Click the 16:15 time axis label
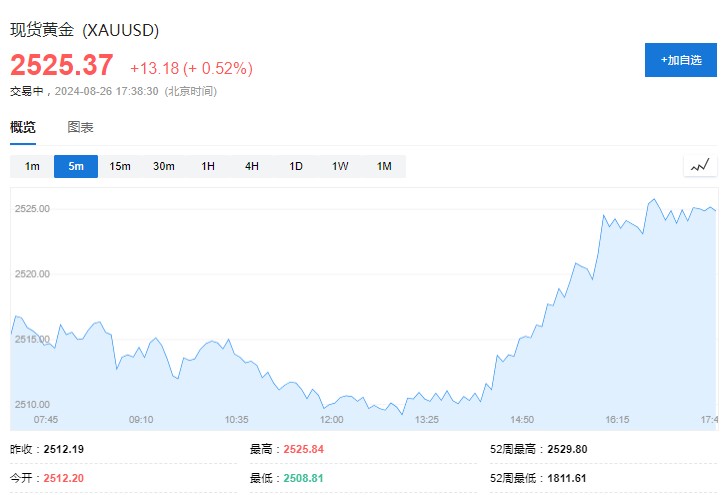 pos(617,420)
